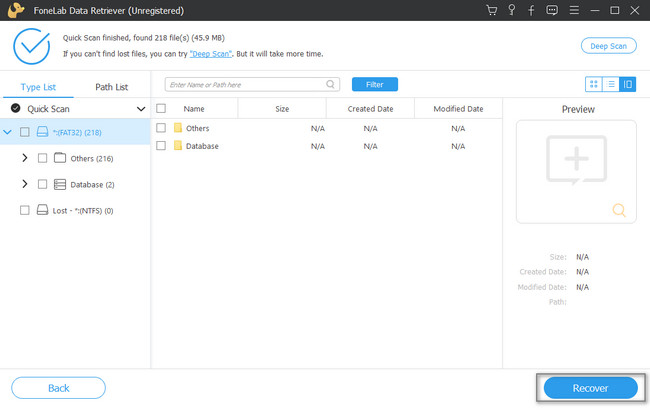The width and height of the screenshot is (650, 412).
Task: Click the name or path search field
Action: 252,84
